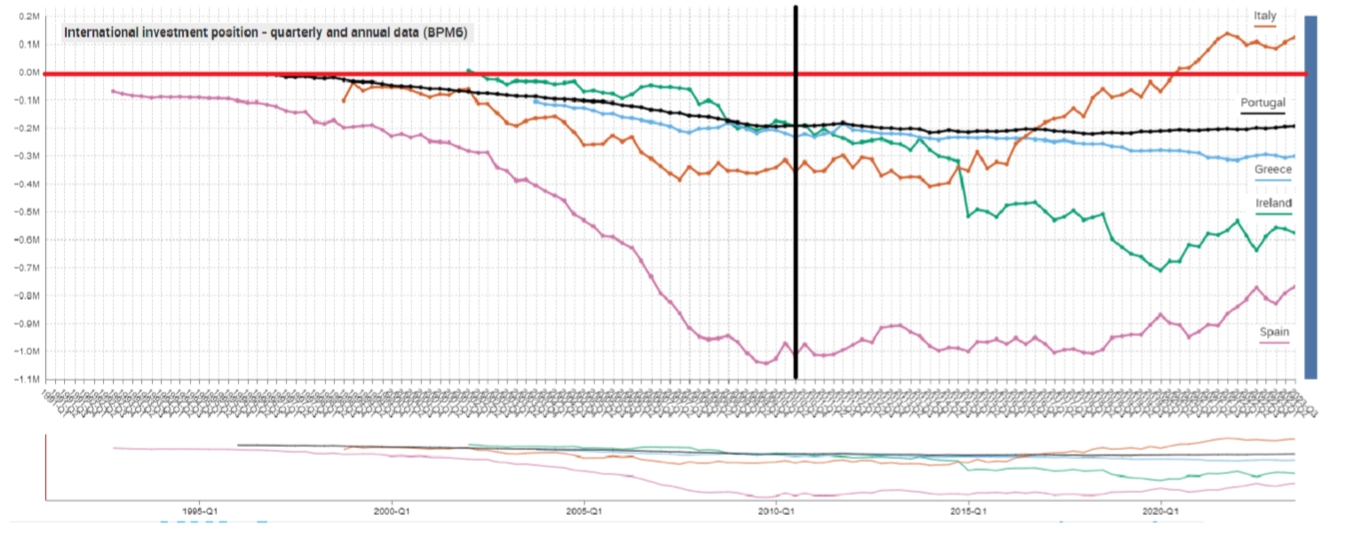Click the black line swatch under Portugal
The width and height of the screenshot is (1352, 538).
click(1262, 113)
